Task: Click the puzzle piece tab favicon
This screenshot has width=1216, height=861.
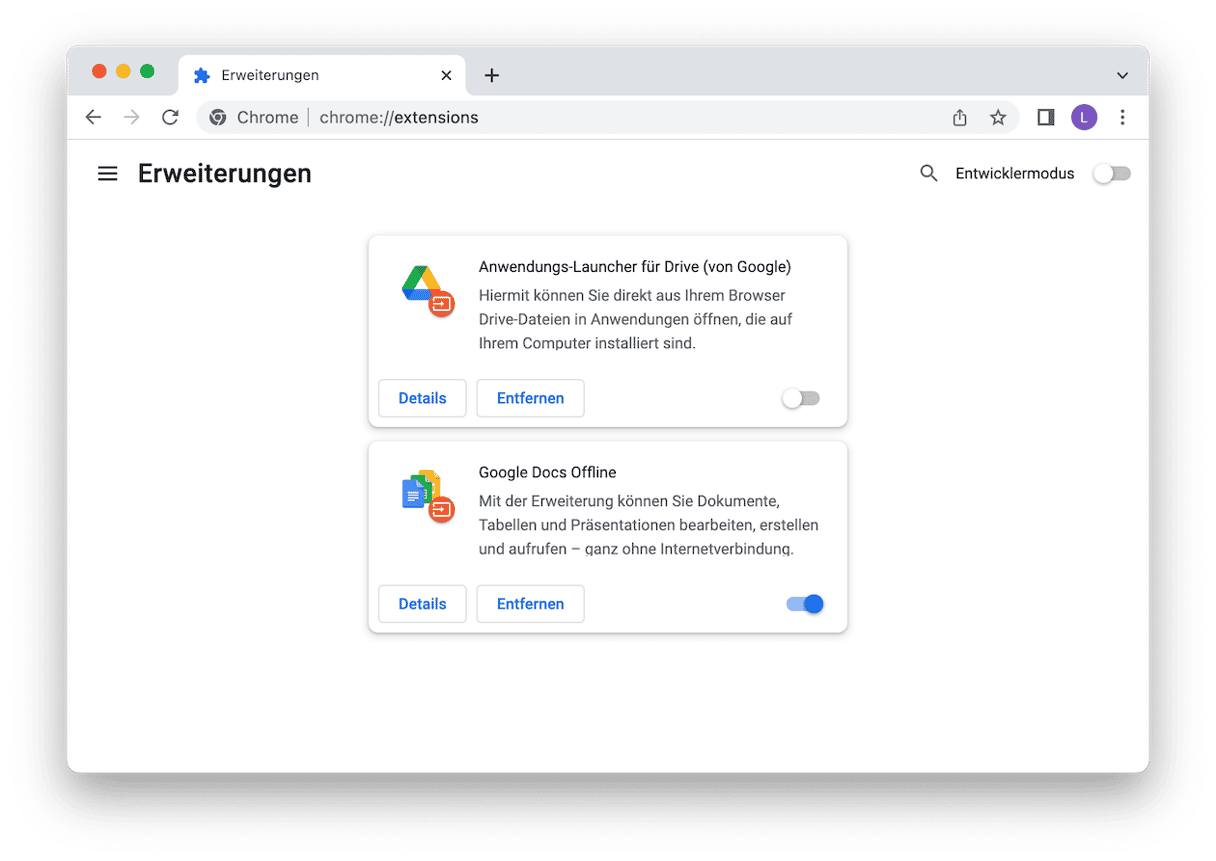Action: [x=201, y=75]
